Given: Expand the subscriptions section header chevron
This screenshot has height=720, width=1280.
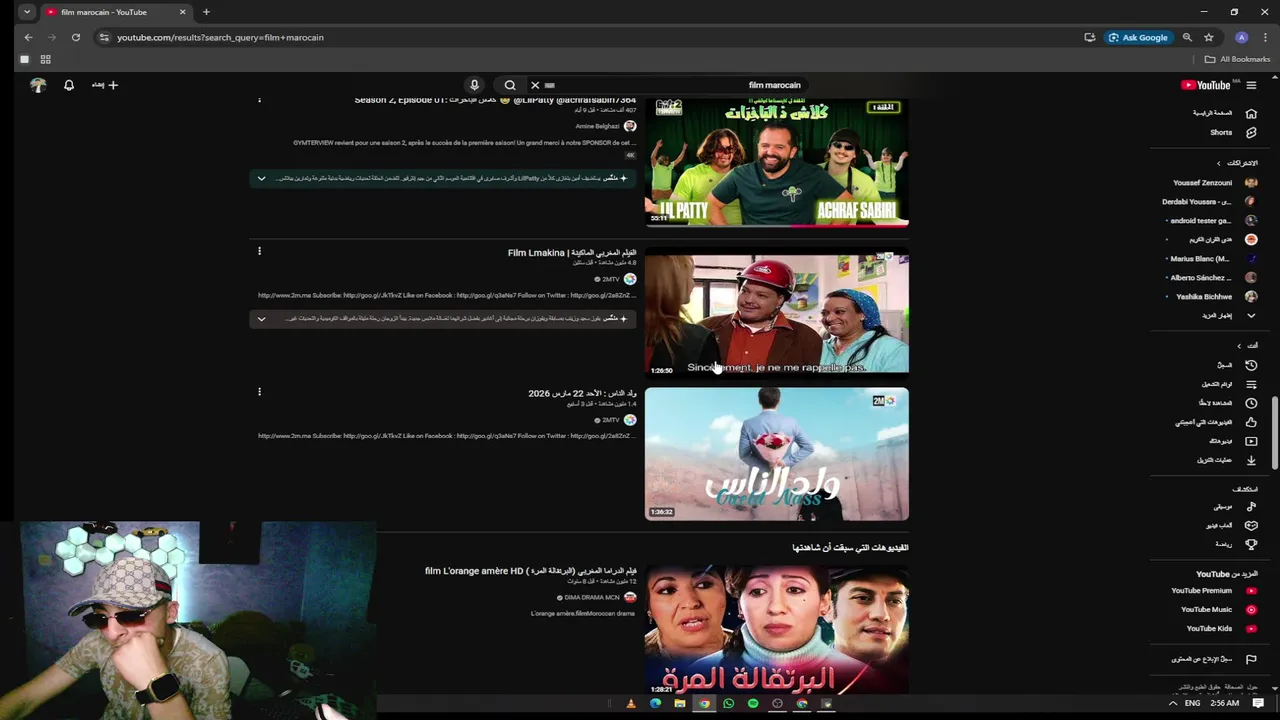Looking at the screenshot, I should coord(1219,163).
